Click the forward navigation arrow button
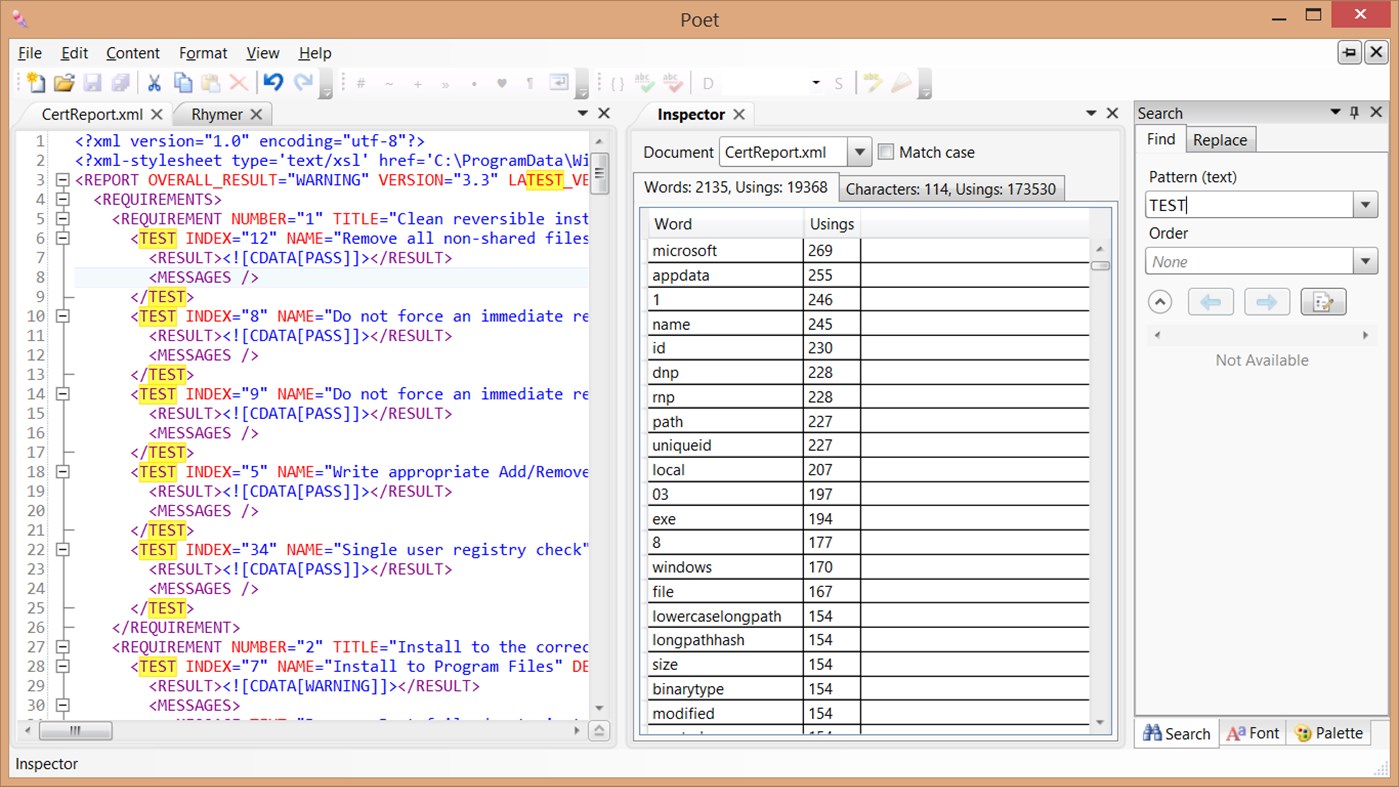The image size is (1399, 787). (1266, 301)
